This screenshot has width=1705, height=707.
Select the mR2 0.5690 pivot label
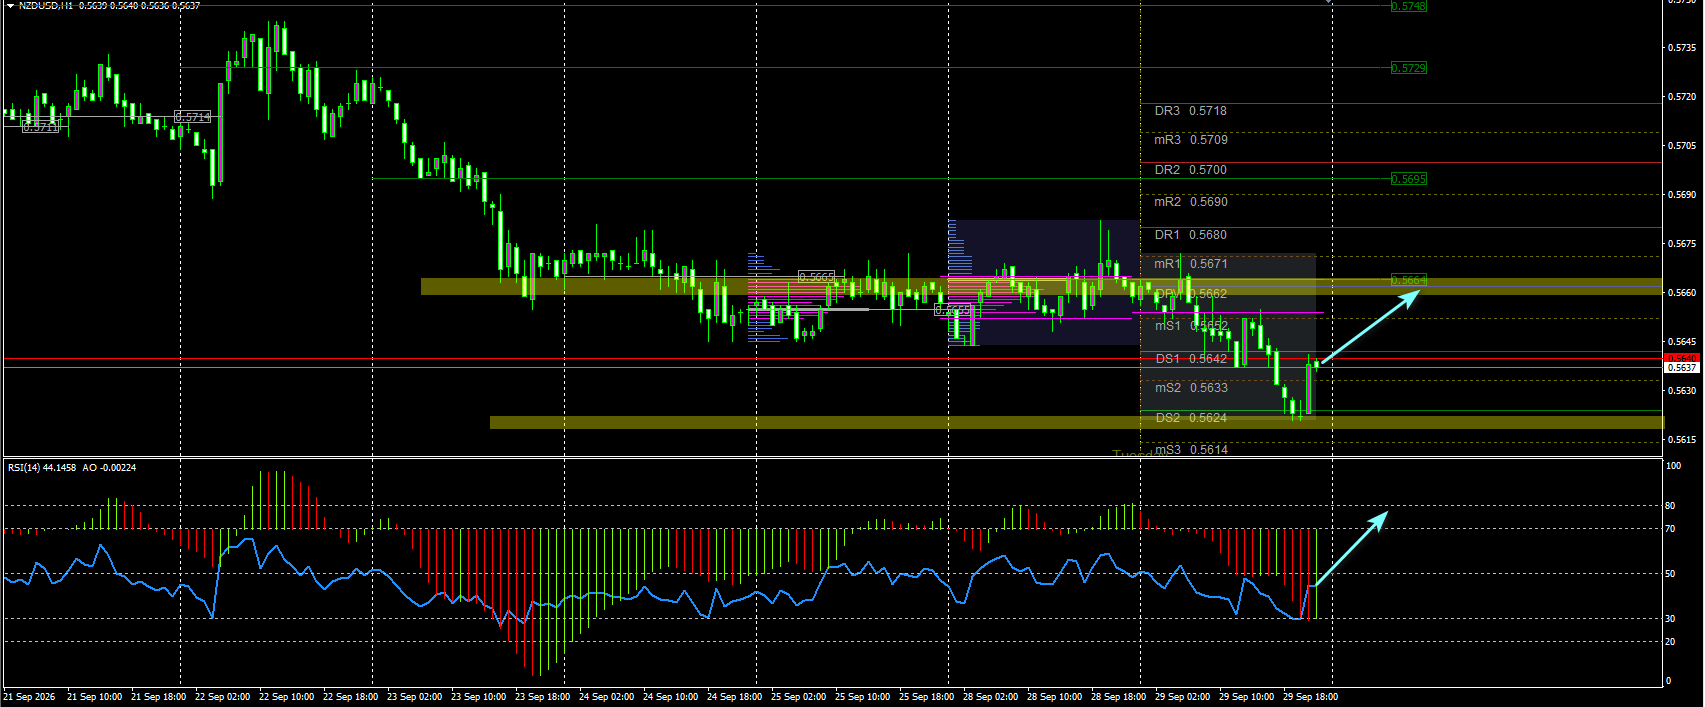pos(1190,202)
